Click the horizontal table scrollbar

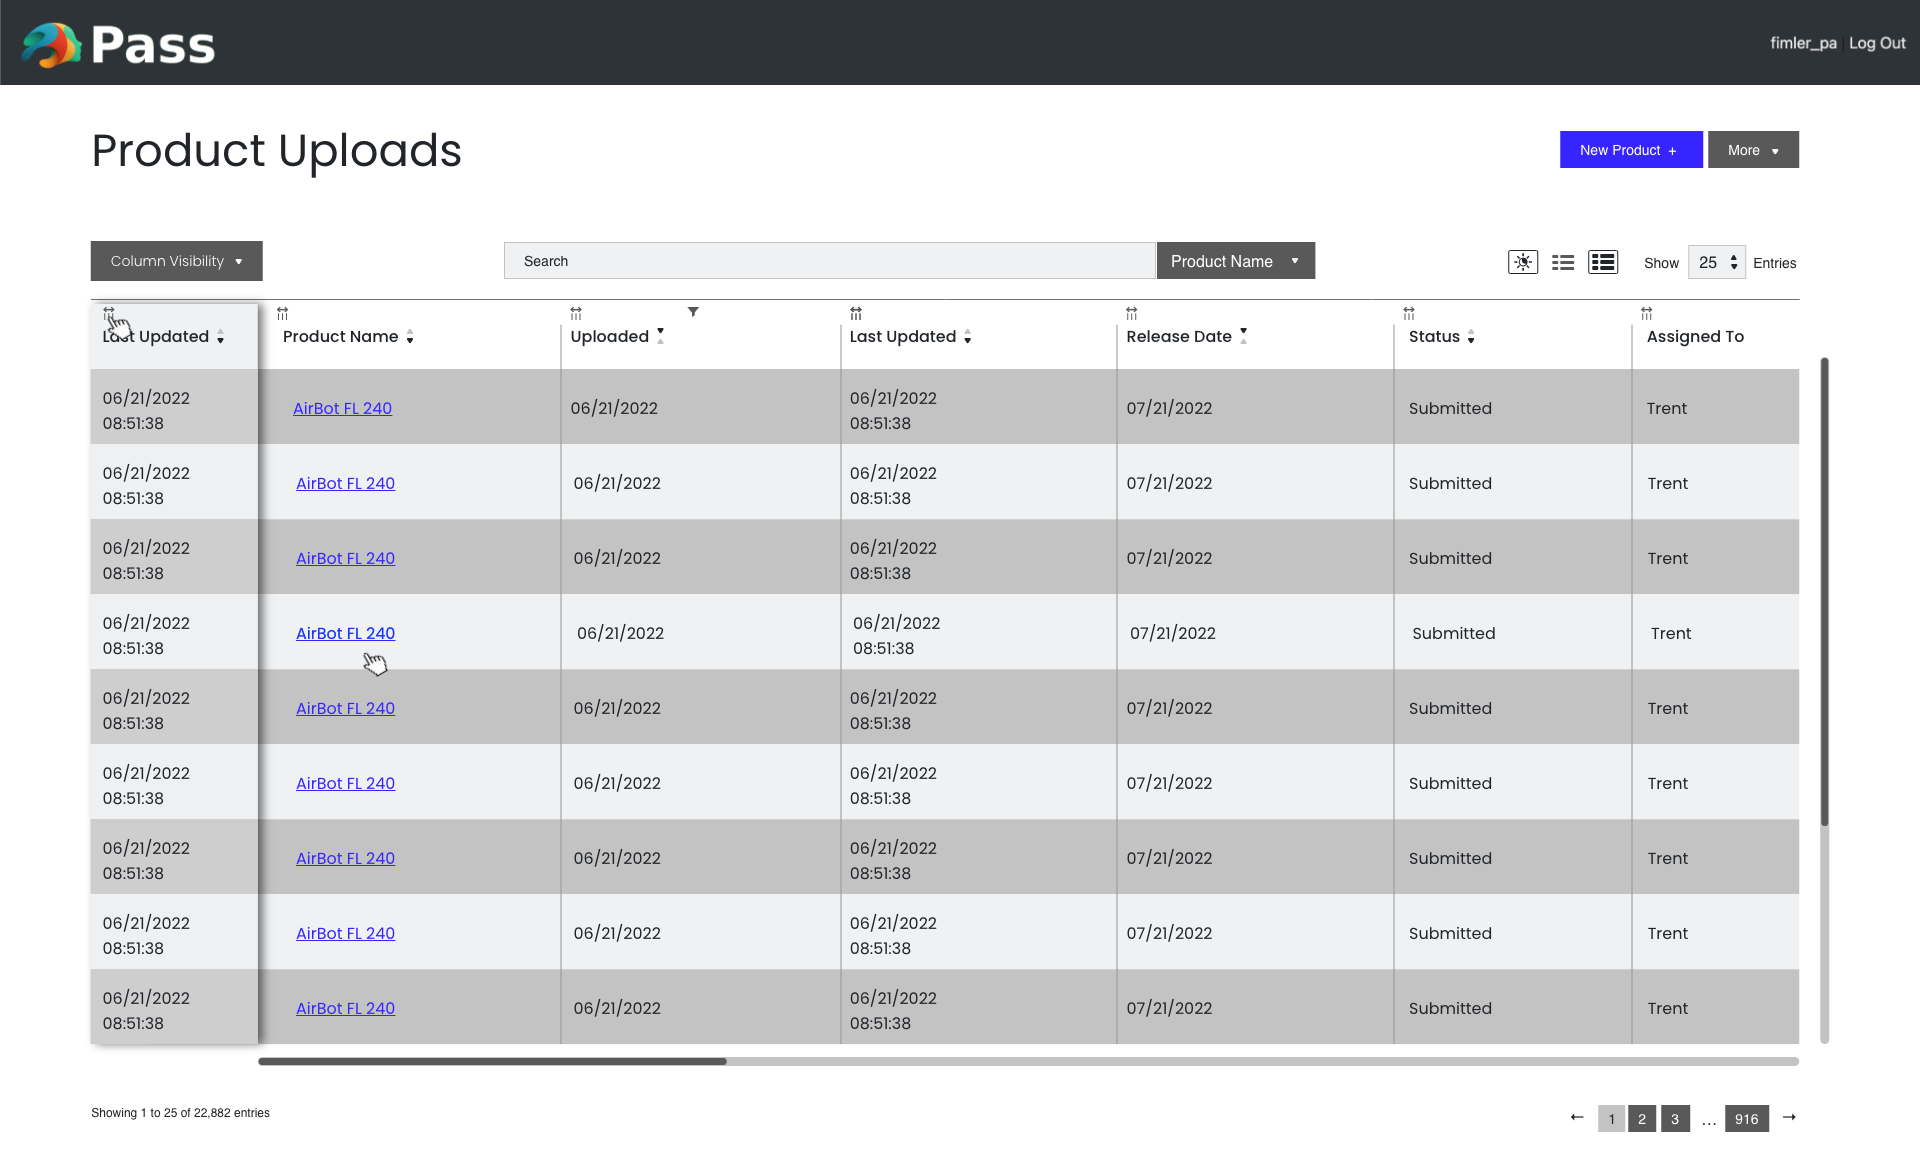[x=492, y=1061]
